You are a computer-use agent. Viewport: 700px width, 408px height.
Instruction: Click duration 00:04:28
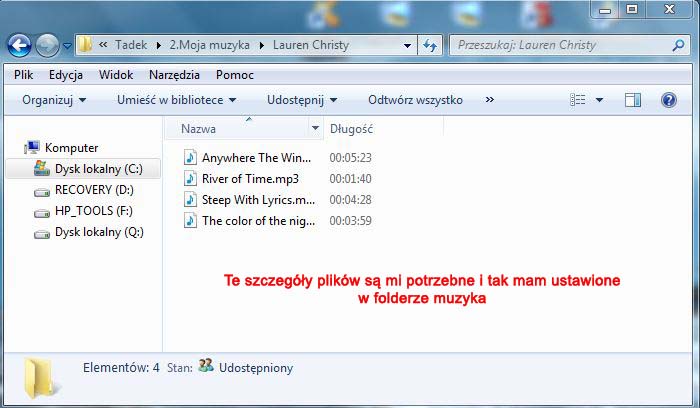(x=350, y=200)
